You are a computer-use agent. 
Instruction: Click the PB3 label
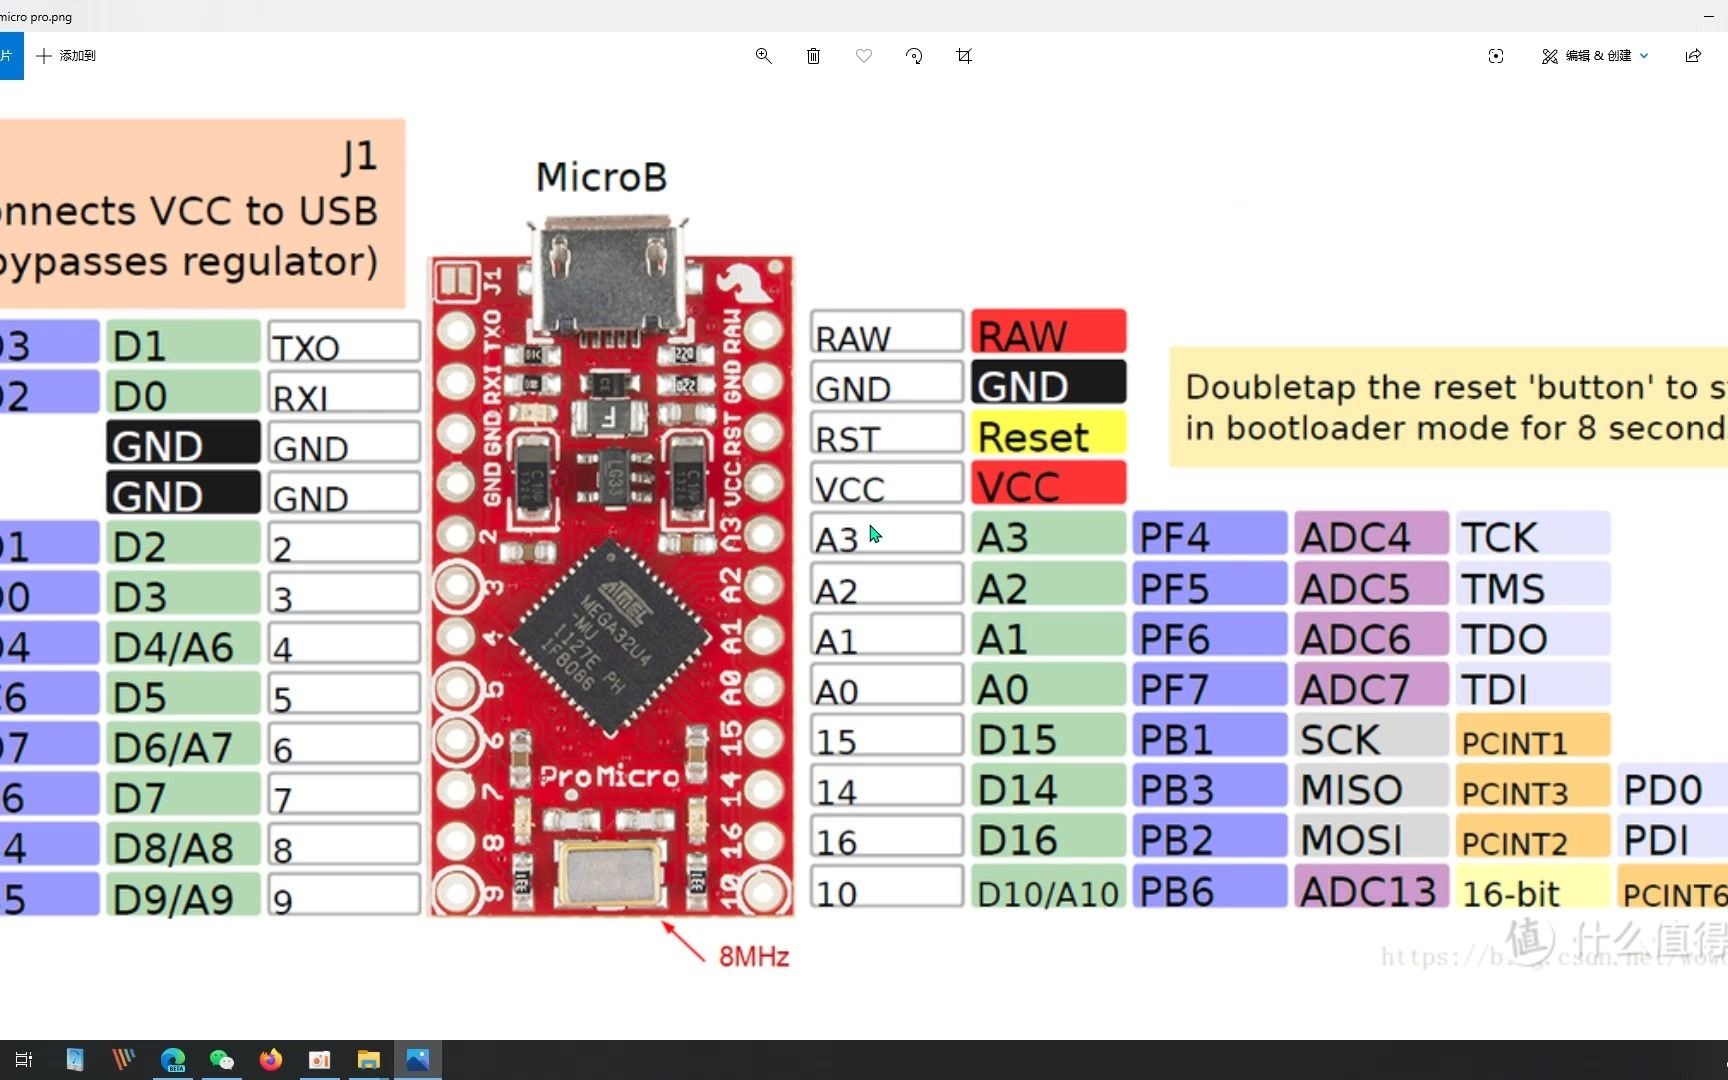(1209, 788)
